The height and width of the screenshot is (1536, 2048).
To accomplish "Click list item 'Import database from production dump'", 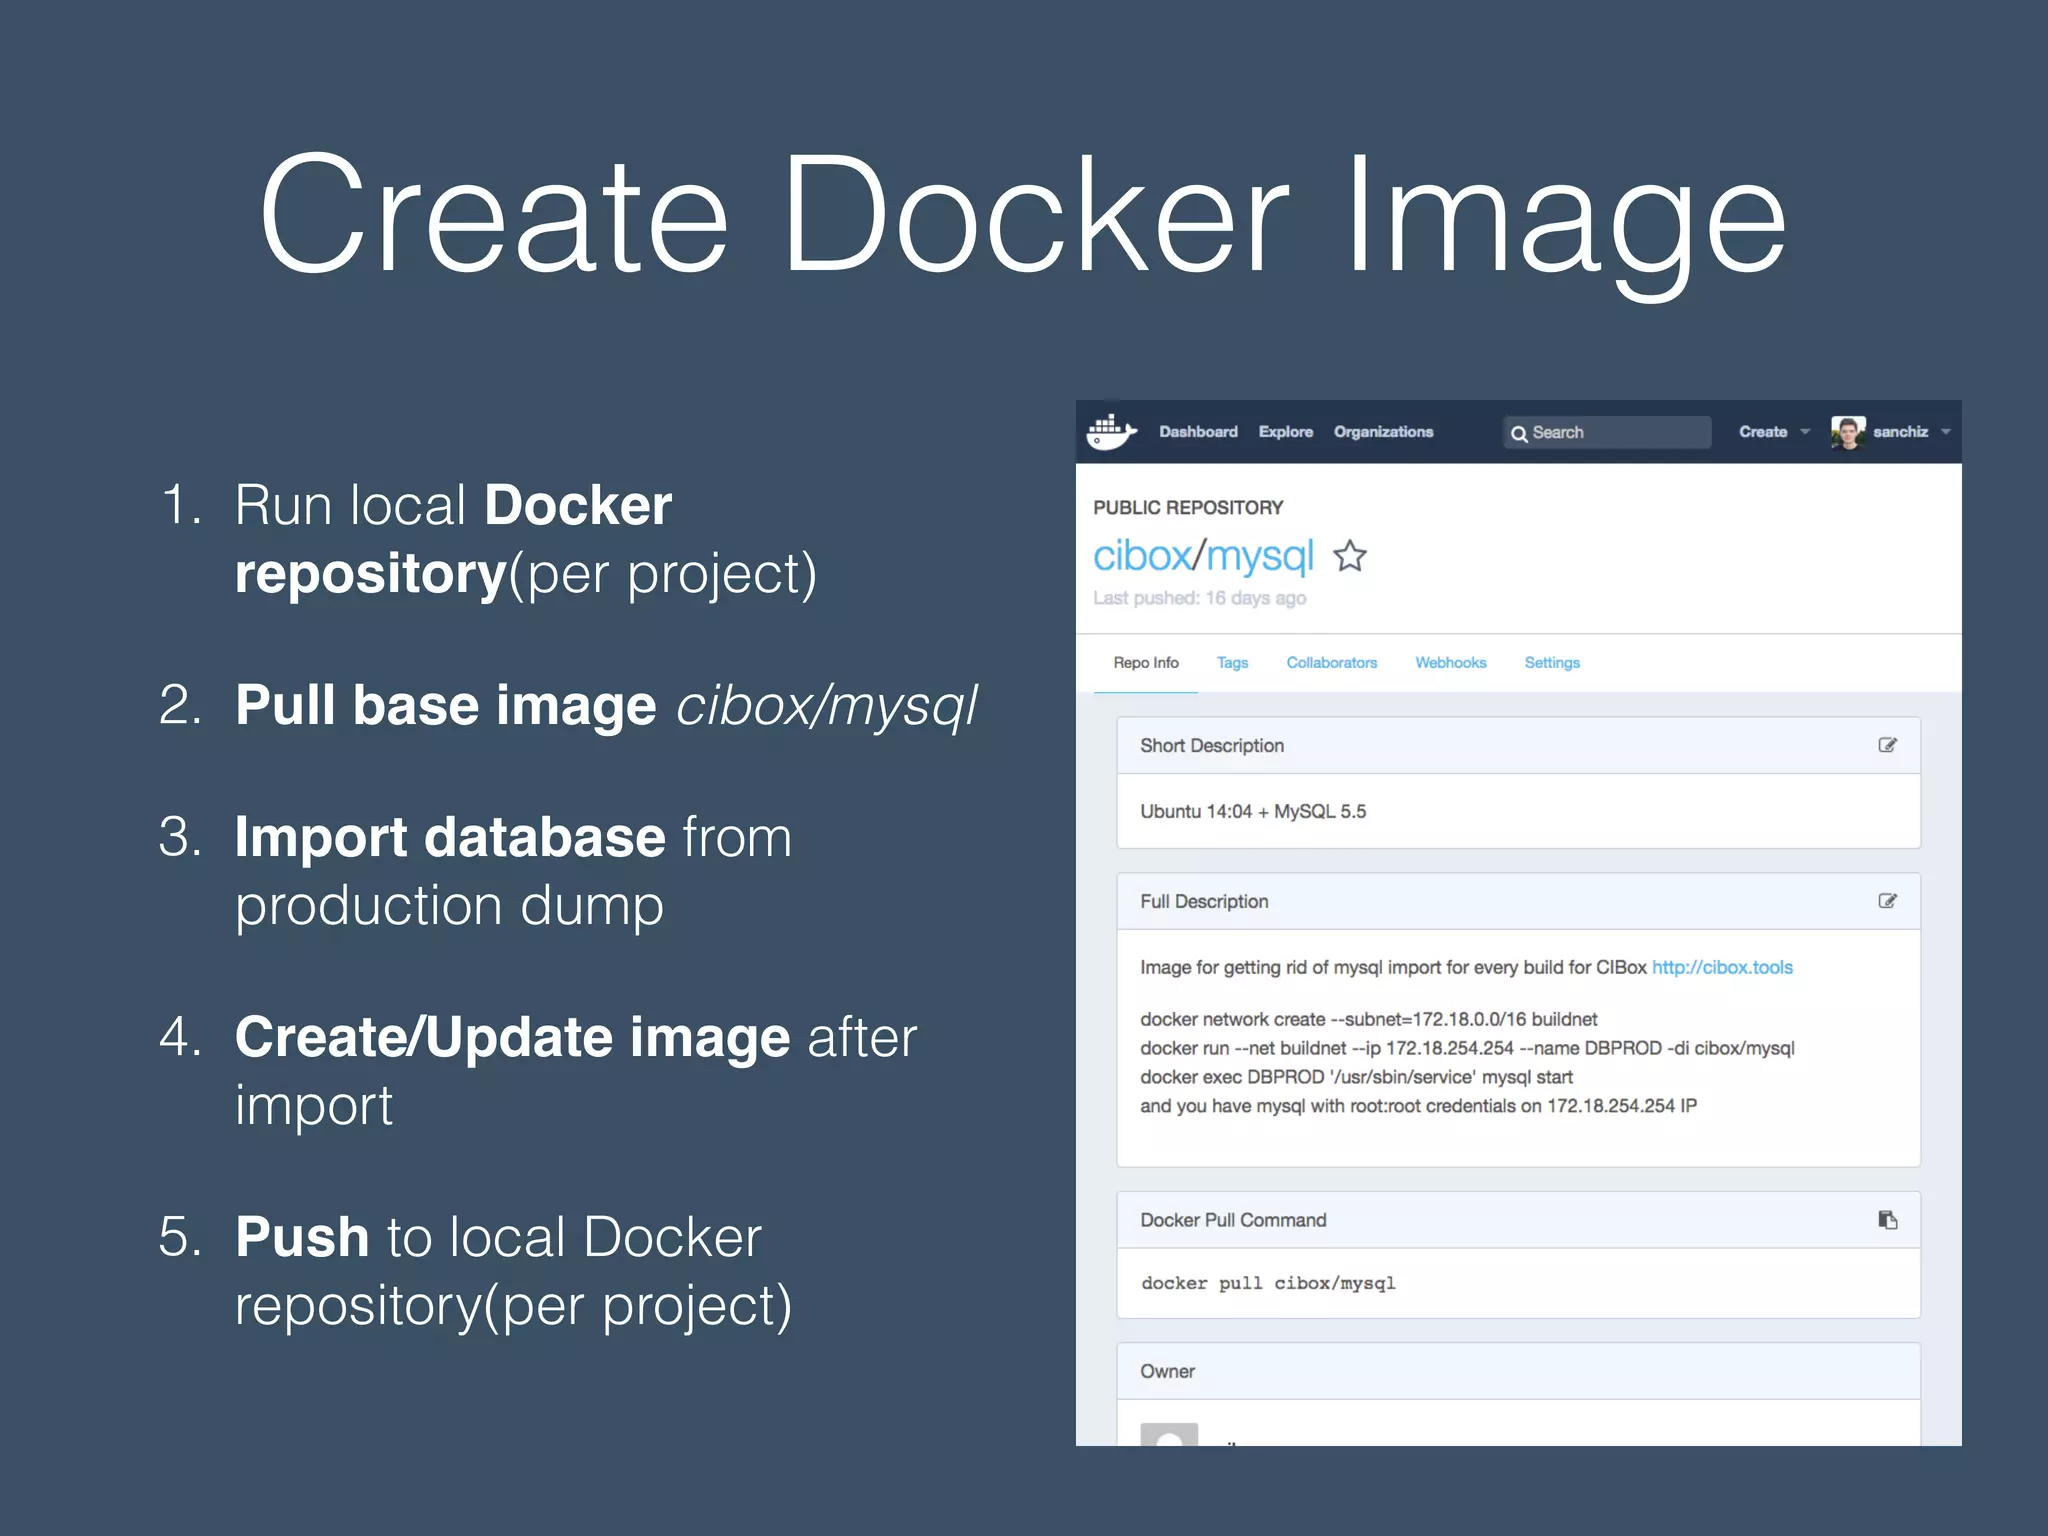I will (x=513, y=871).
